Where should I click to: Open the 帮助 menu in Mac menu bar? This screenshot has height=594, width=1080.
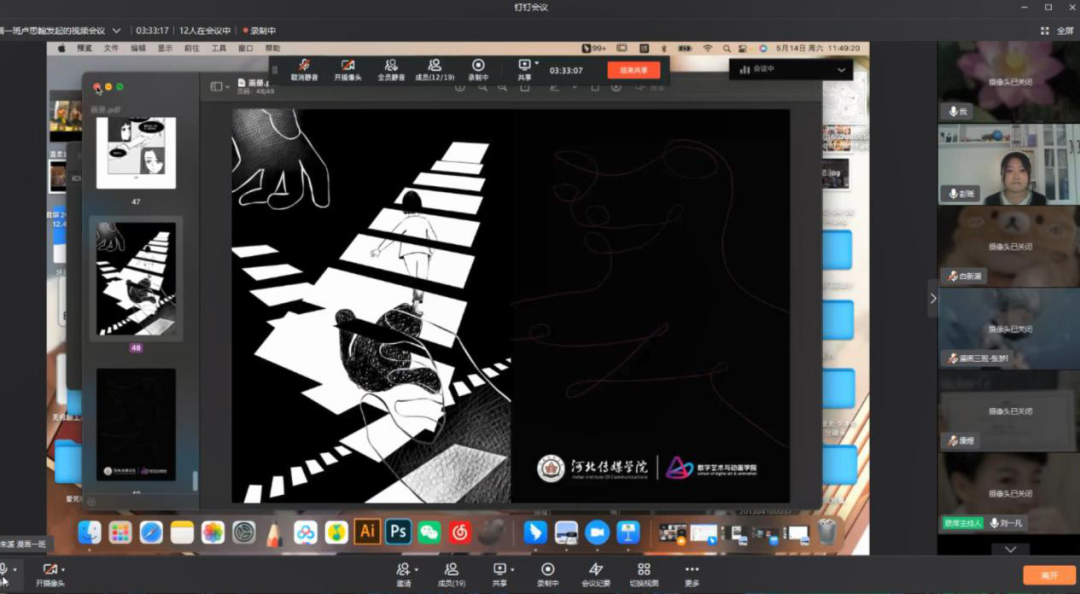click(273, 48)
